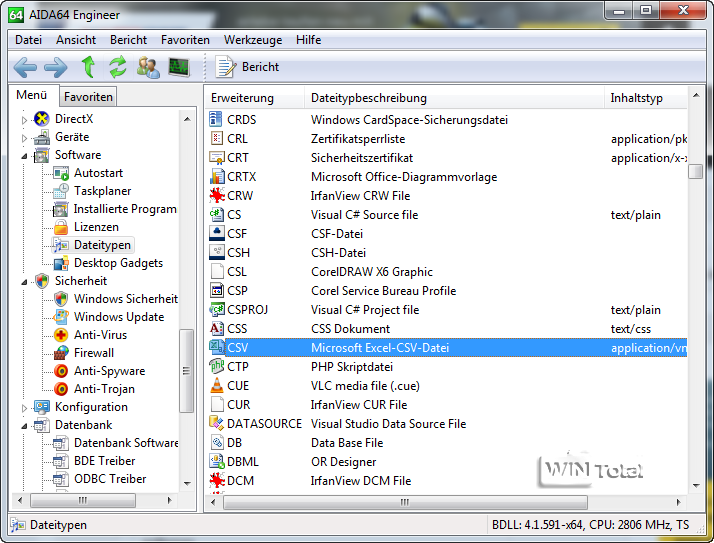
Task: Click the Konfiguration icon
Action: click(41, 407)
